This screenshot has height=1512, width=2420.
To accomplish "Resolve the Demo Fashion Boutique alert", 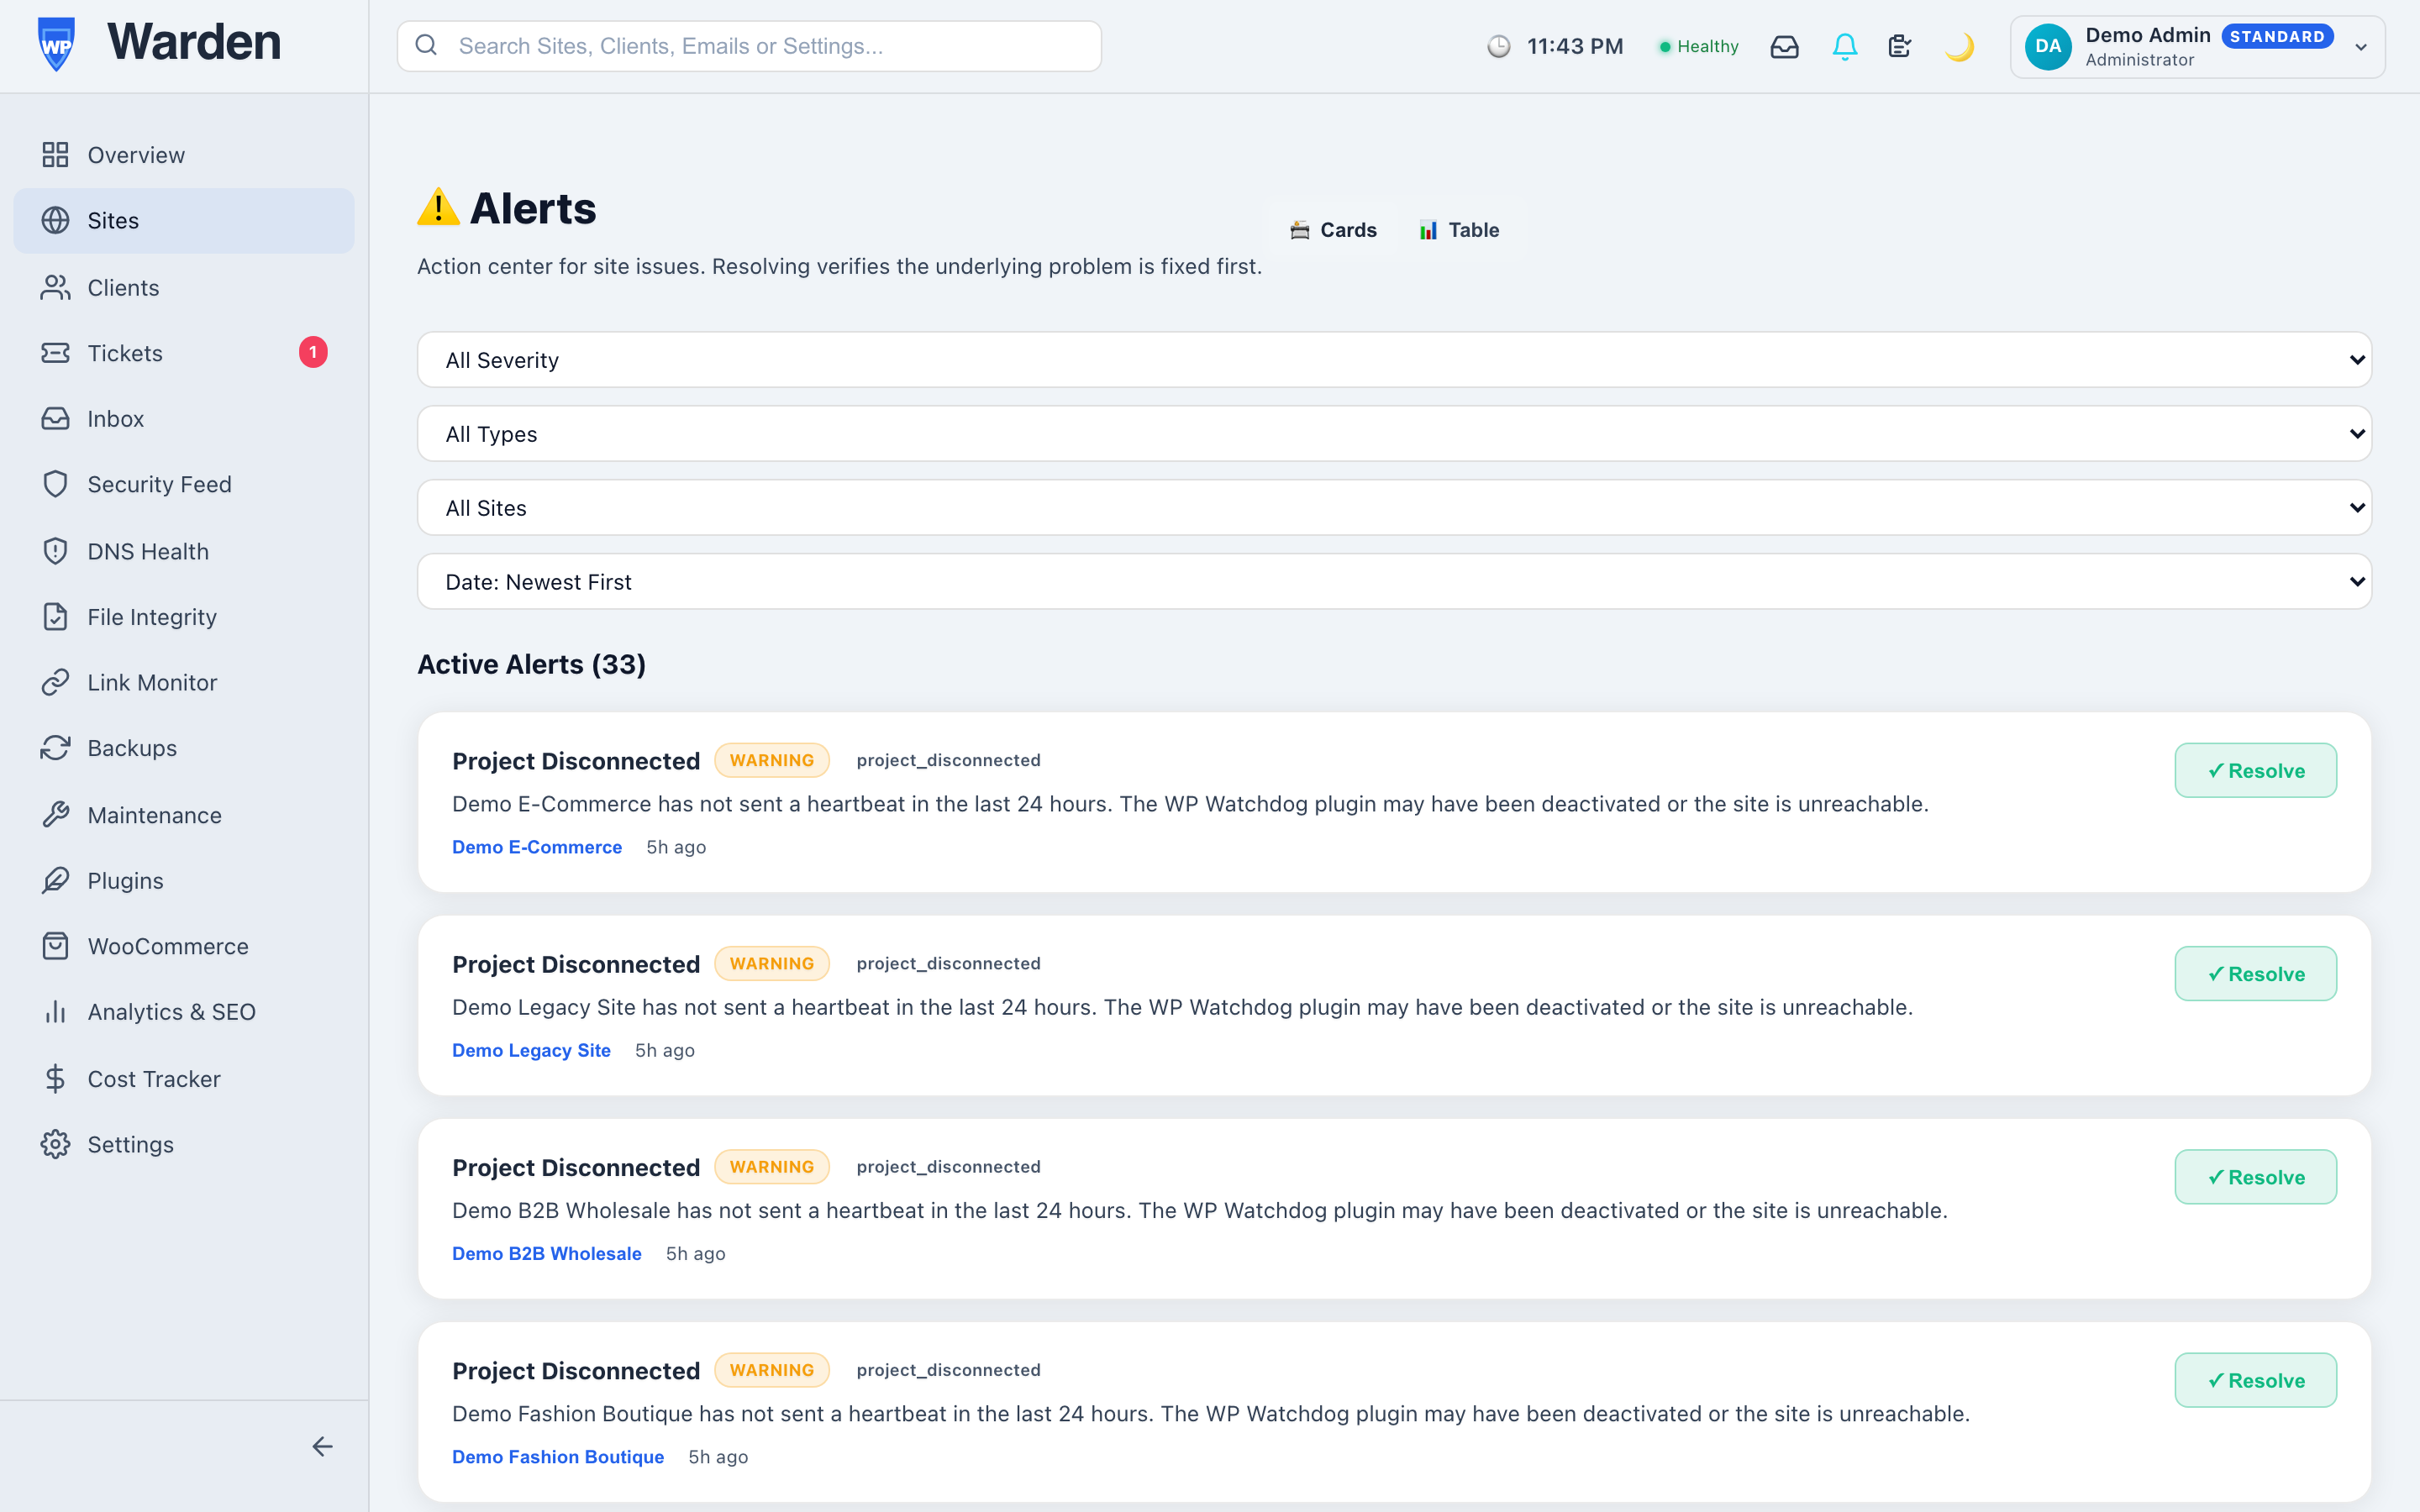I will click(2255, 1380).
